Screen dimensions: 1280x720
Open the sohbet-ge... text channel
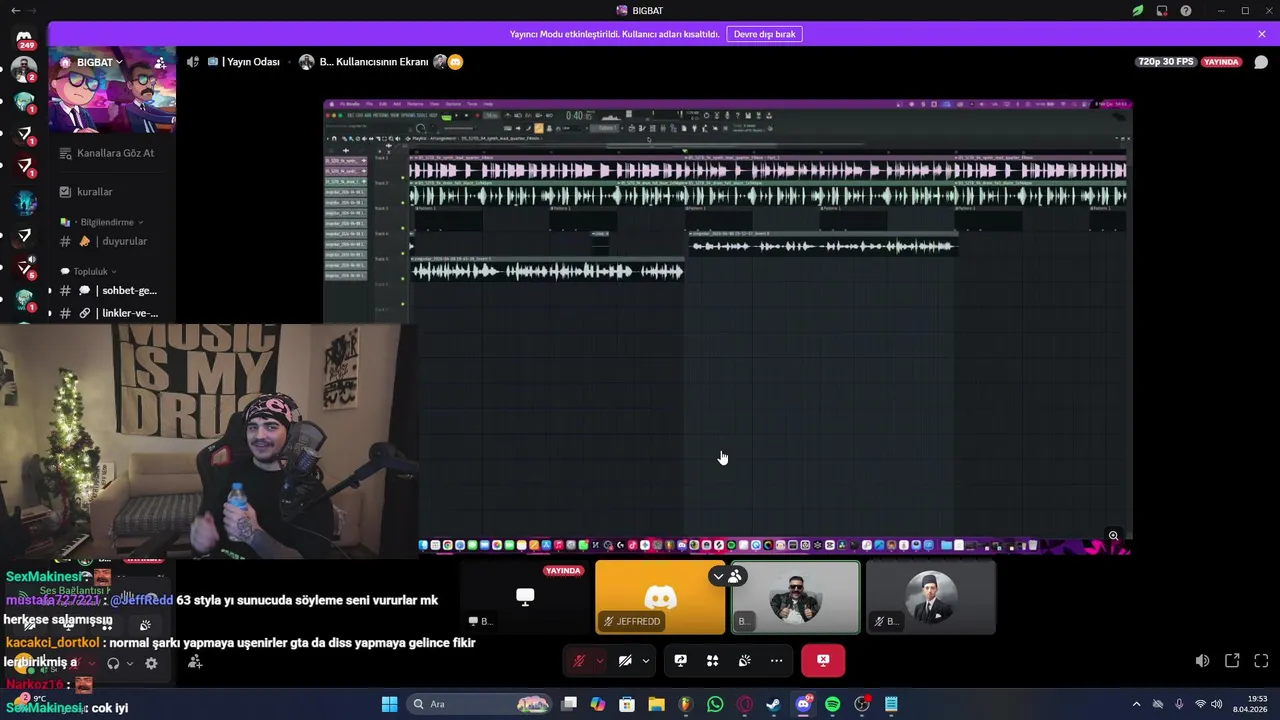pyautogui.click(x=110, y=290)
